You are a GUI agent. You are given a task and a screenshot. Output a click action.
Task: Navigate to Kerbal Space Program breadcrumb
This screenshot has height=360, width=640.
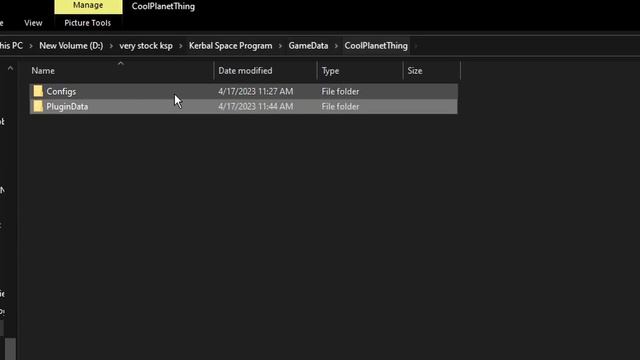pos(230,46)
